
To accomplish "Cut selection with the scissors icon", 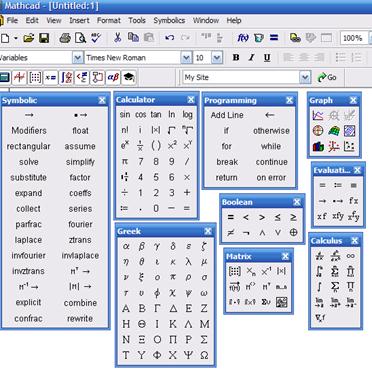I will [x=117, y=38].
